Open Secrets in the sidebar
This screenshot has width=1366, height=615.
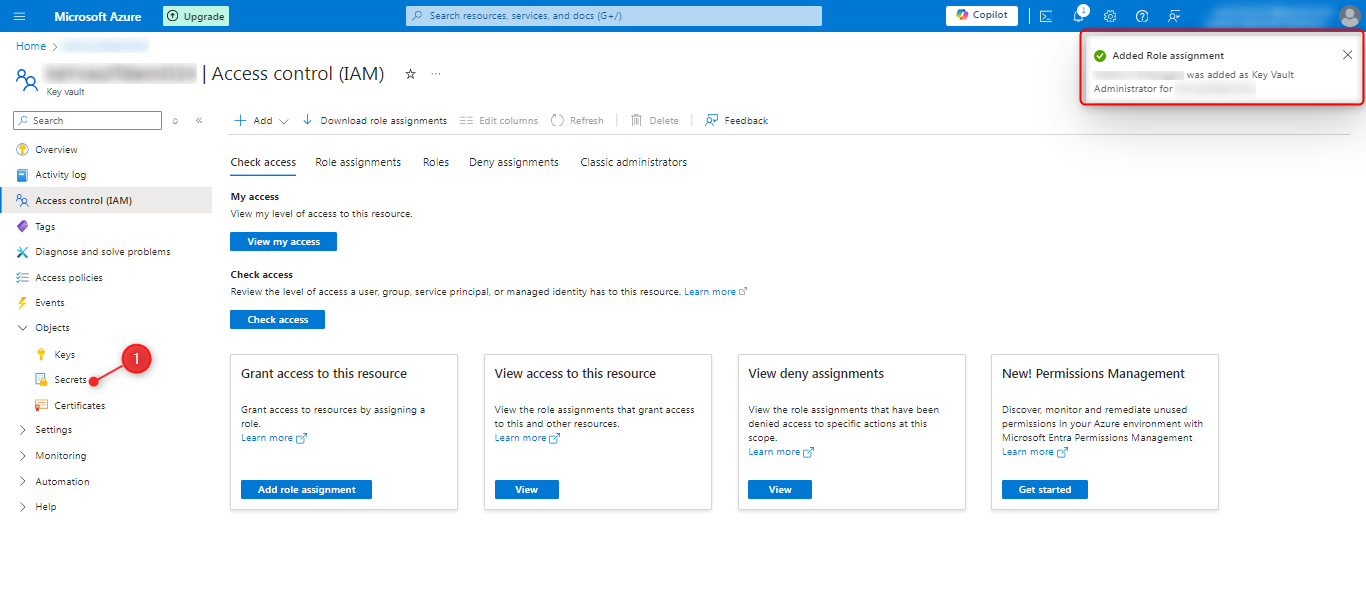[70, 380]
